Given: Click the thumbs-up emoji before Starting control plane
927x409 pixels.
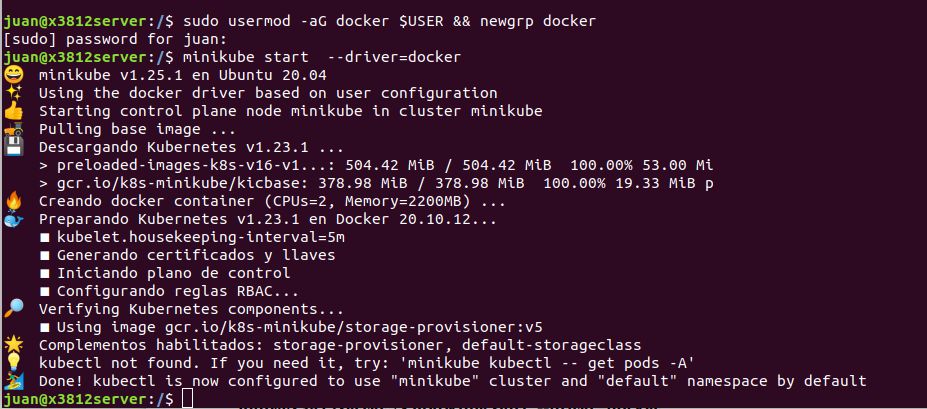Looking at the screenshot, I should click(14, 111).
